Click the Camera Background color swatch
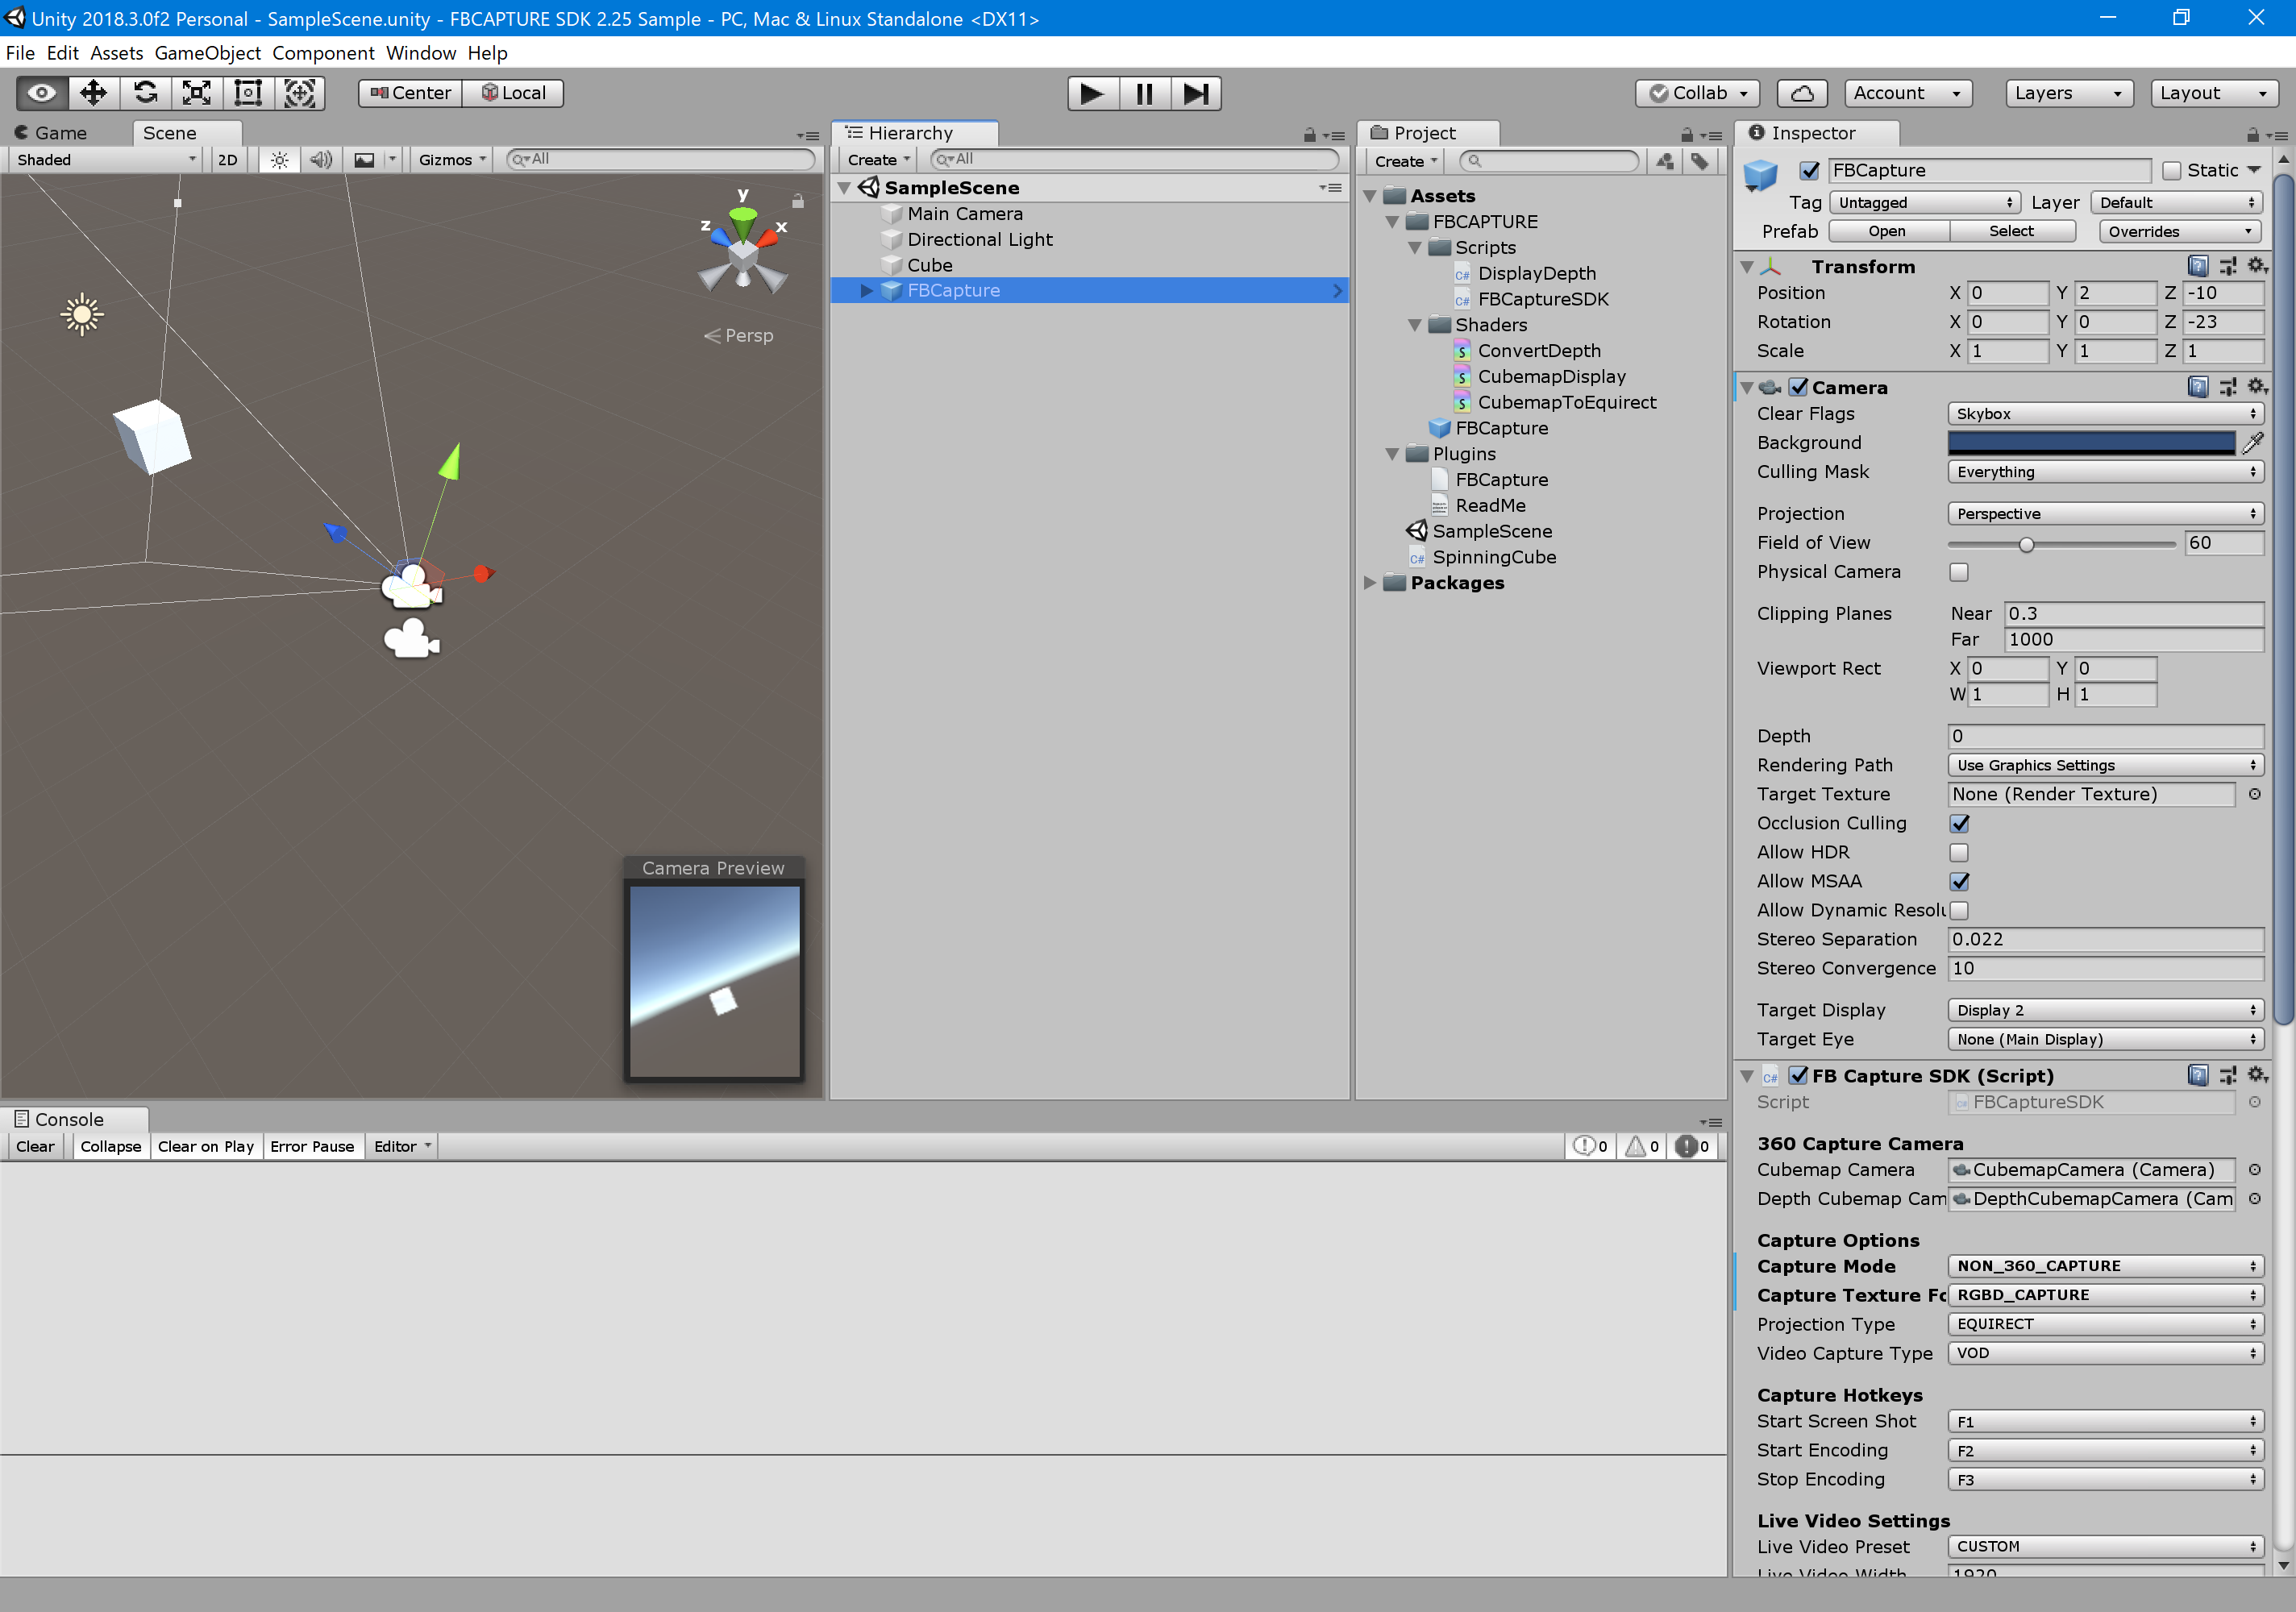2296x1612 pixels. point(2090,443)
